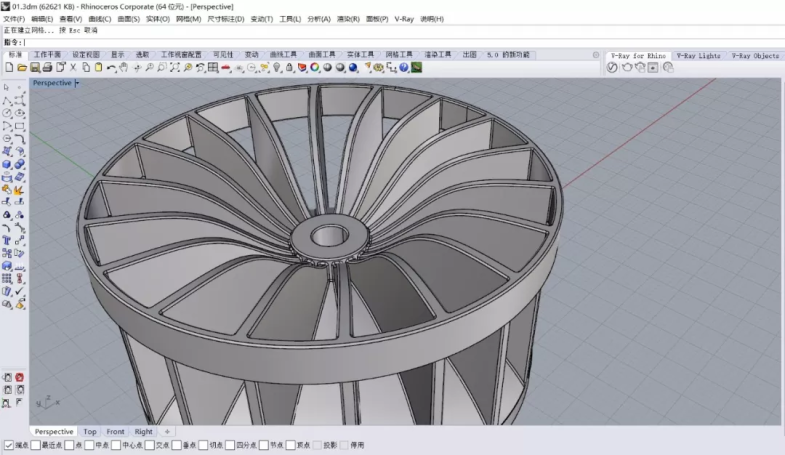Click the Print icon in toolbar
The image size is (785, 455).
(x=46, y=68)
